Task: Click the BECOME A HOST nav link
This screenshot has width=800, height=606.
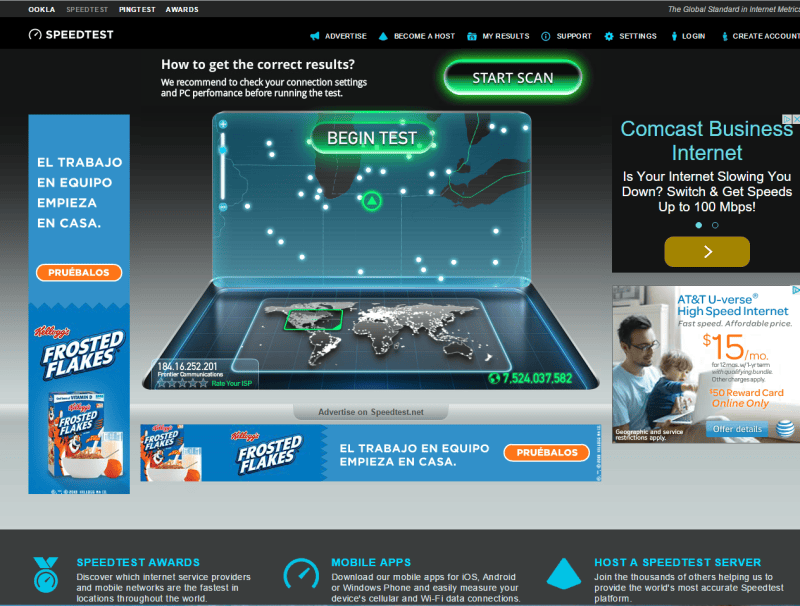Action: tap(424, 36)
